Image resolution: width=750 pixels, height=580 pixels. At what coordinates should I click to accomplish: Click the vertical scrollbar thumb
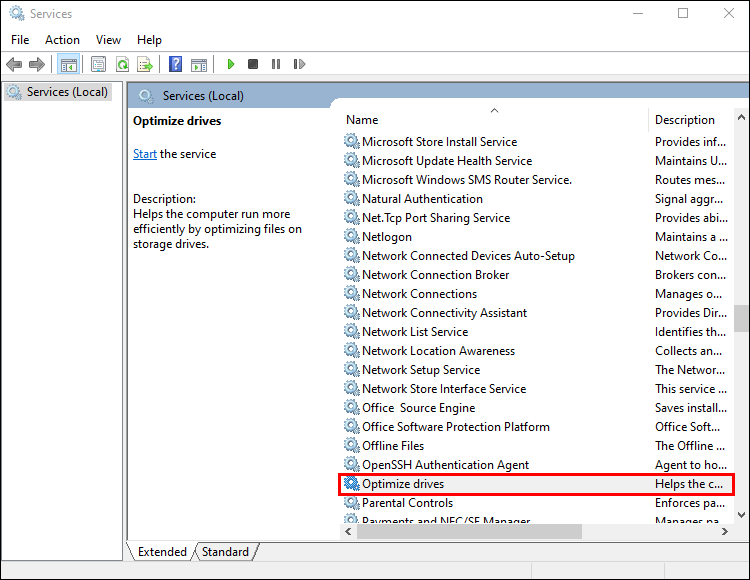(x=741, y=318)
